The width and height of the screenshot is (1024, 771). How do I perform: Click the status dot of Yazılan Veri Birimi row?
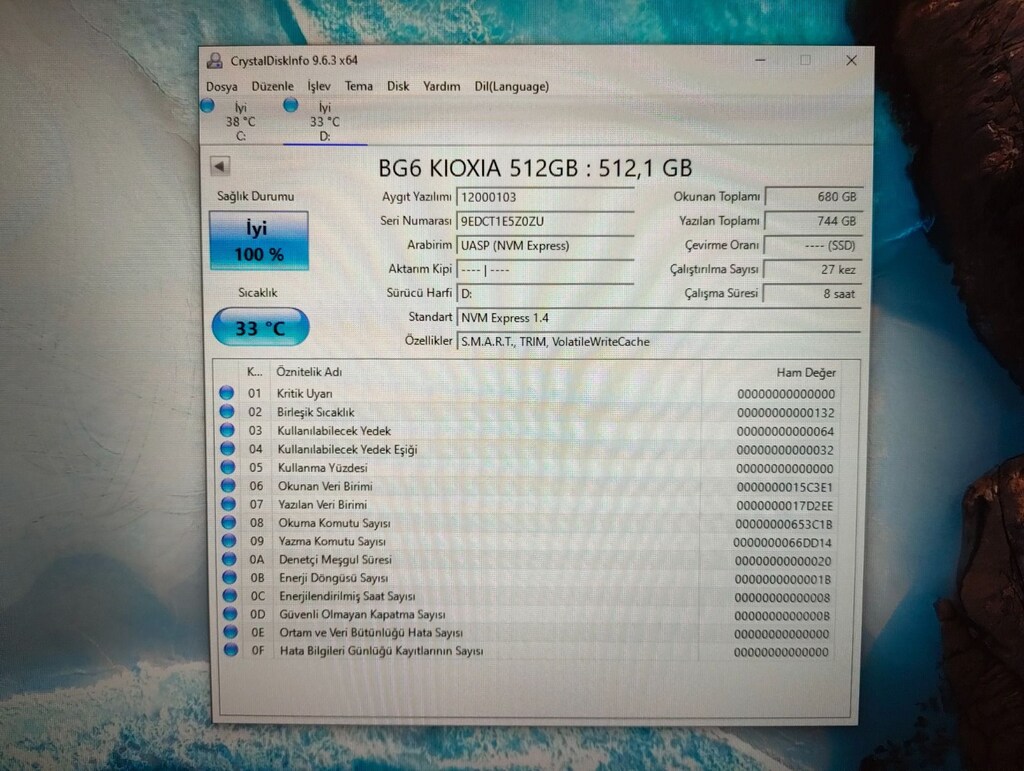coord(229,504)
